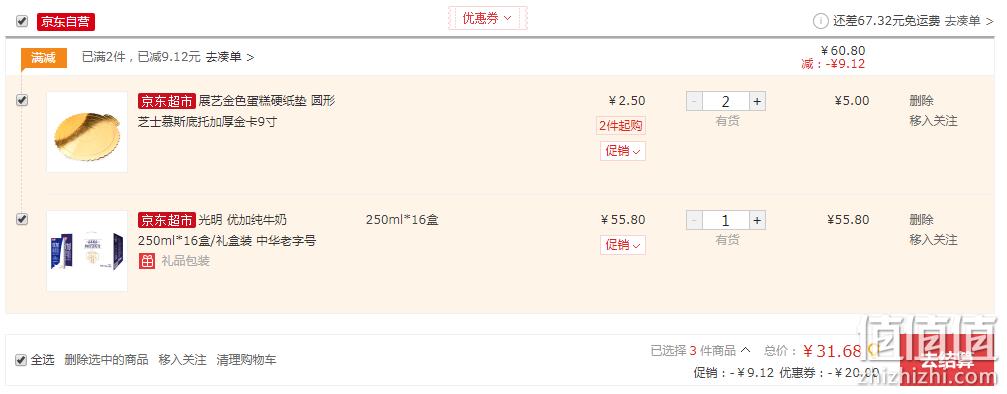Click the 京东自营 red badge

click(x=66, y=21)
